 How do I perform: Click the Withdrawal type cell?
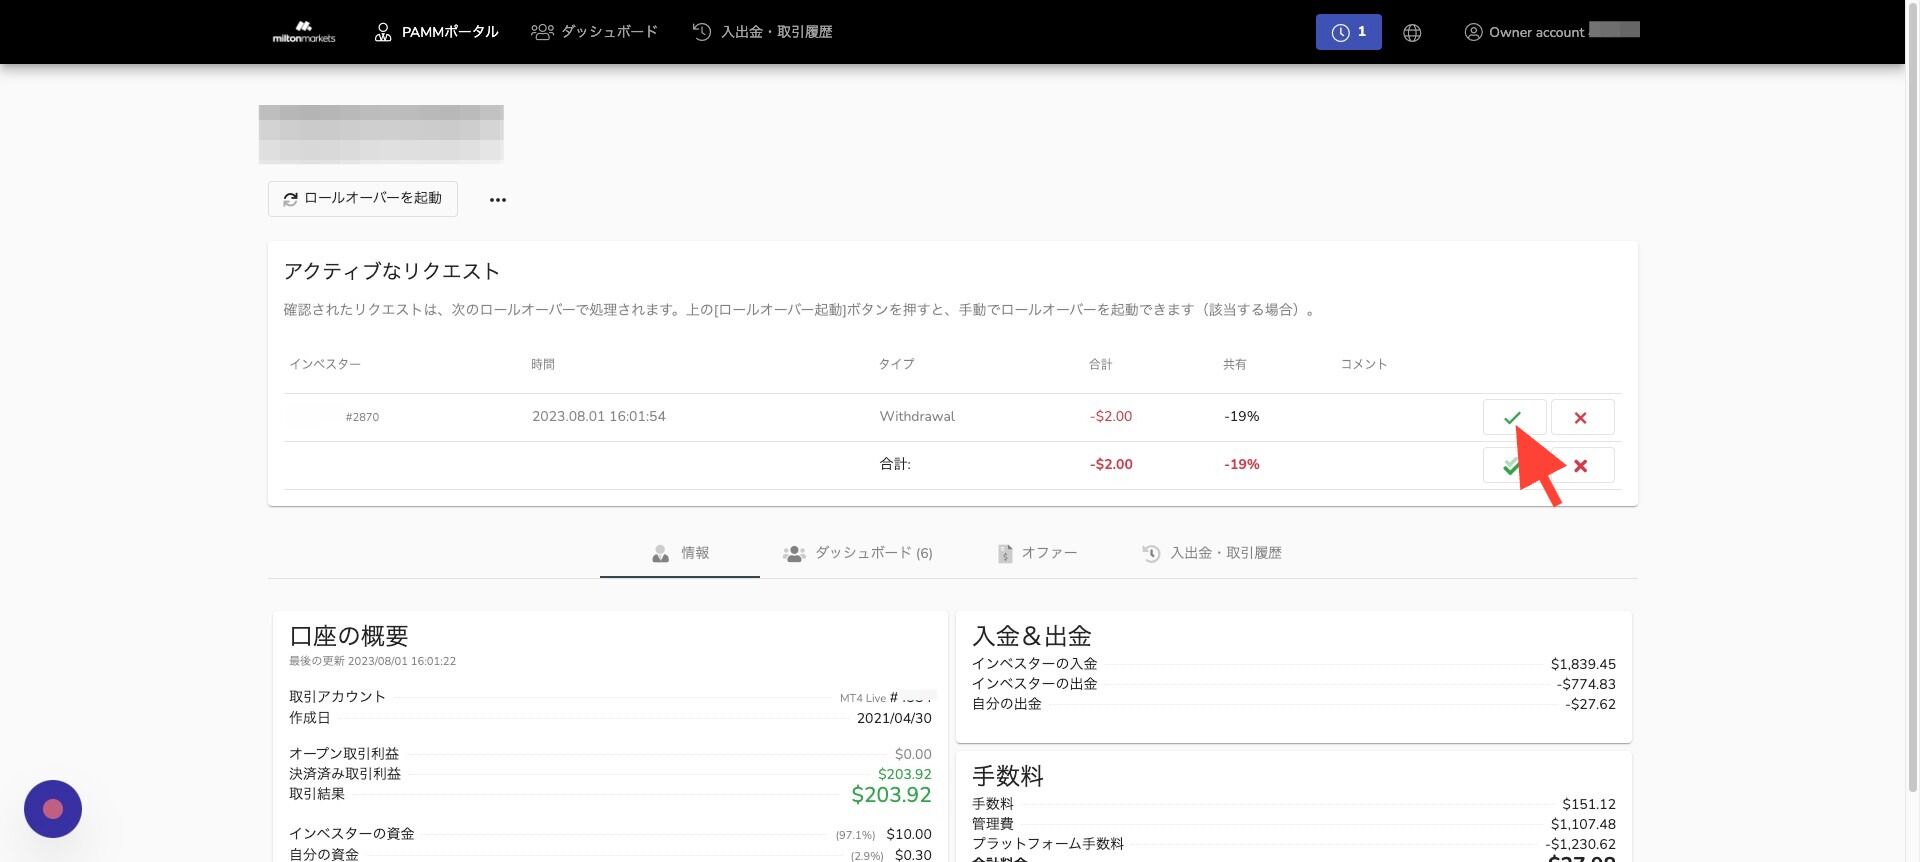[917, 416]
